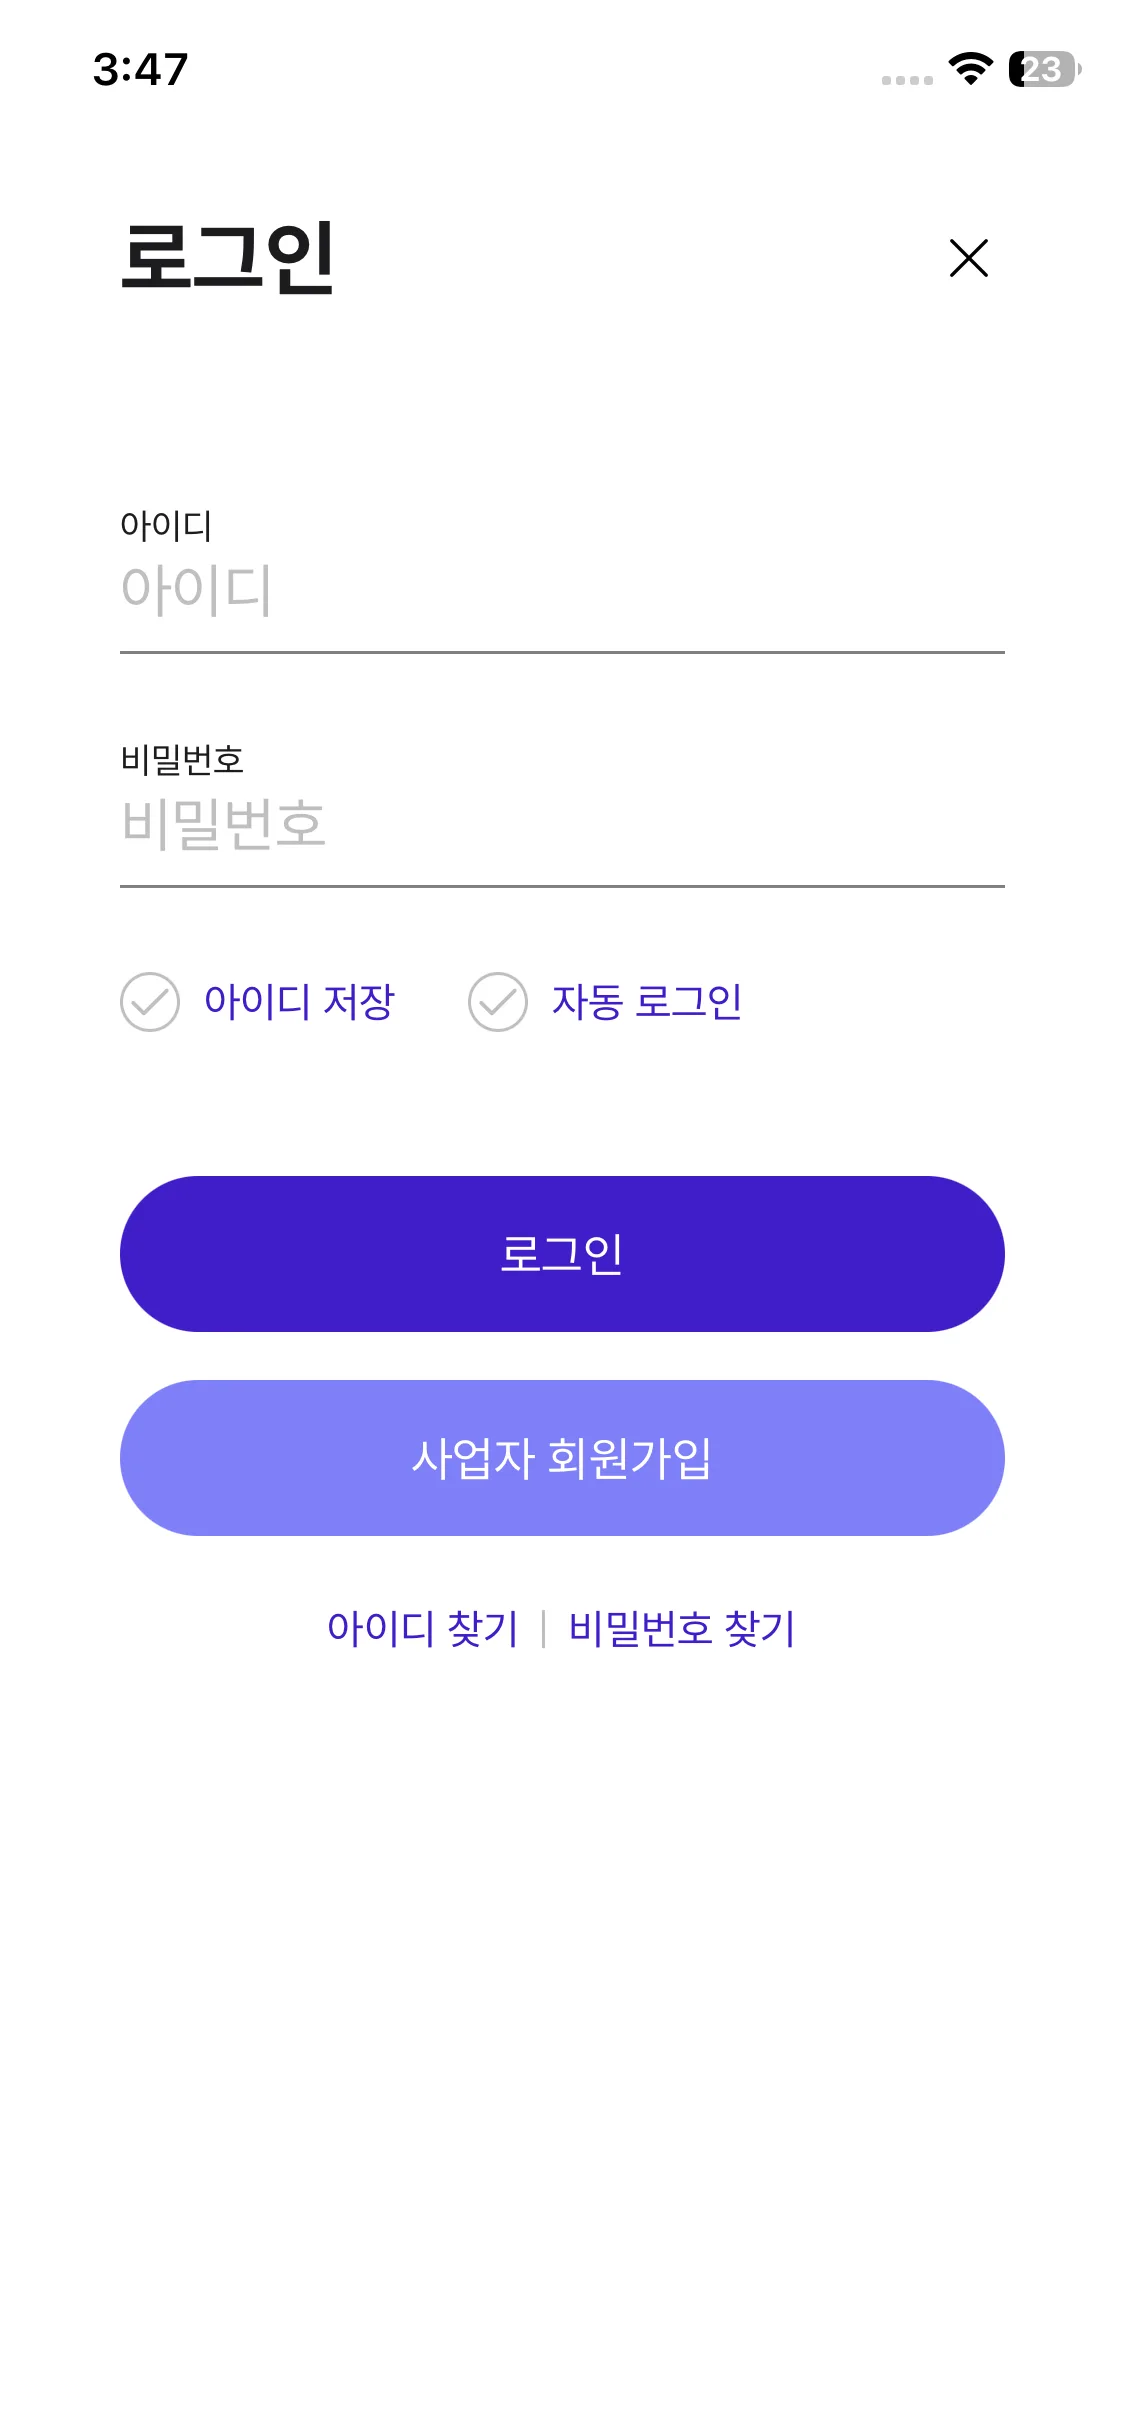This screenshot has height=2436, width=1125.
Task: Open 사업자 회원가입 sign-up
Action: click(x=562, y=1458)
